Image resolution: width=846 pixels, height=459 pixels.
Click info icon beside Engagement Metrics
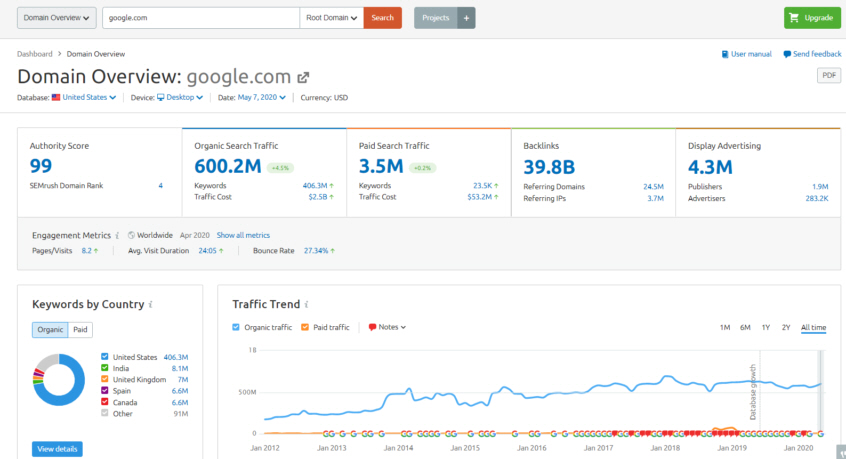tap(118, 235)
